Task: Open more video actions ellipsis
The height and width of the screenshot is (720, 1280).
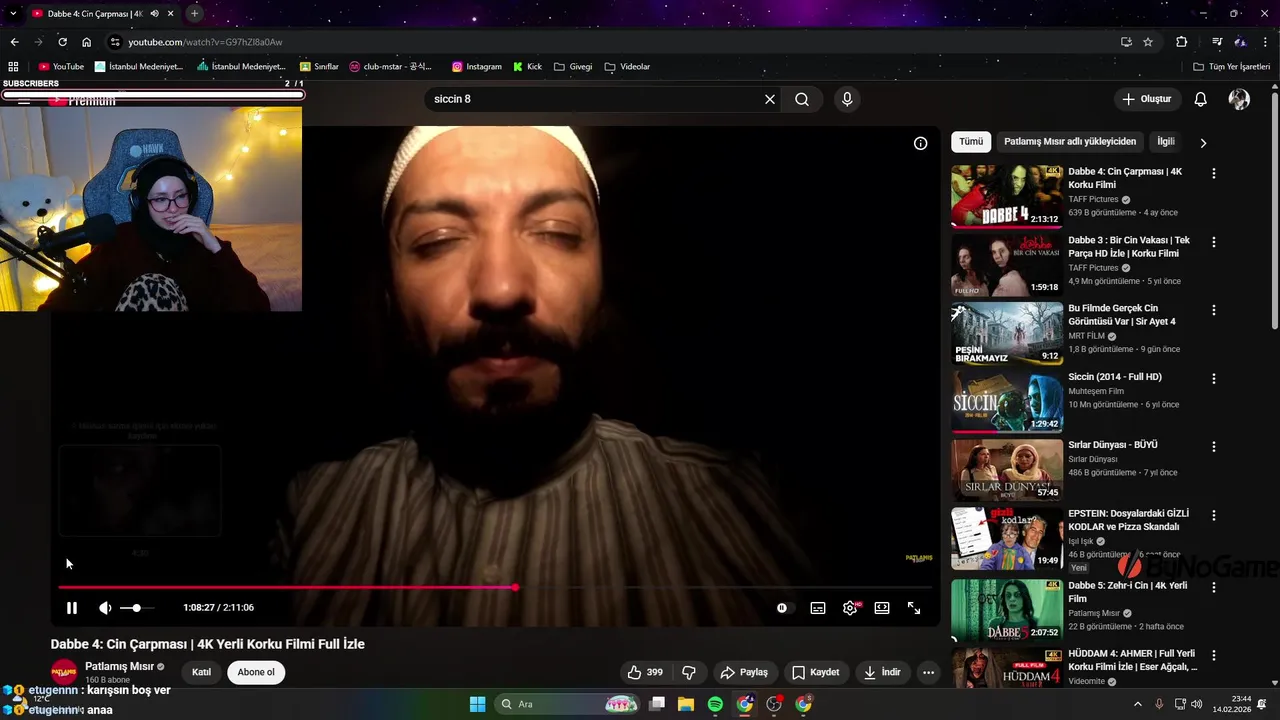Action: (x=928, y=672)
